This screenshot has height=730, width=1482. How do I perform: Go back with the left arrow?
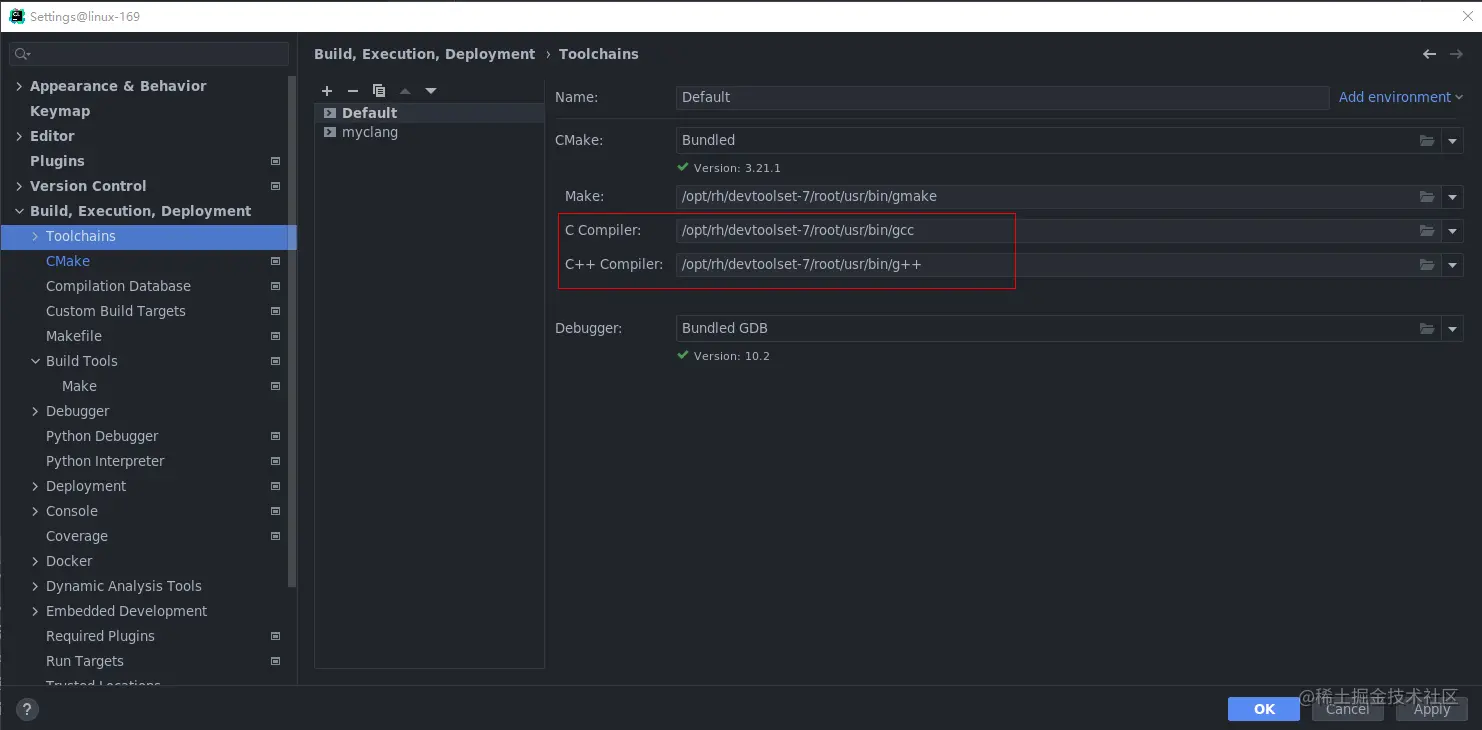[1430, 54]
